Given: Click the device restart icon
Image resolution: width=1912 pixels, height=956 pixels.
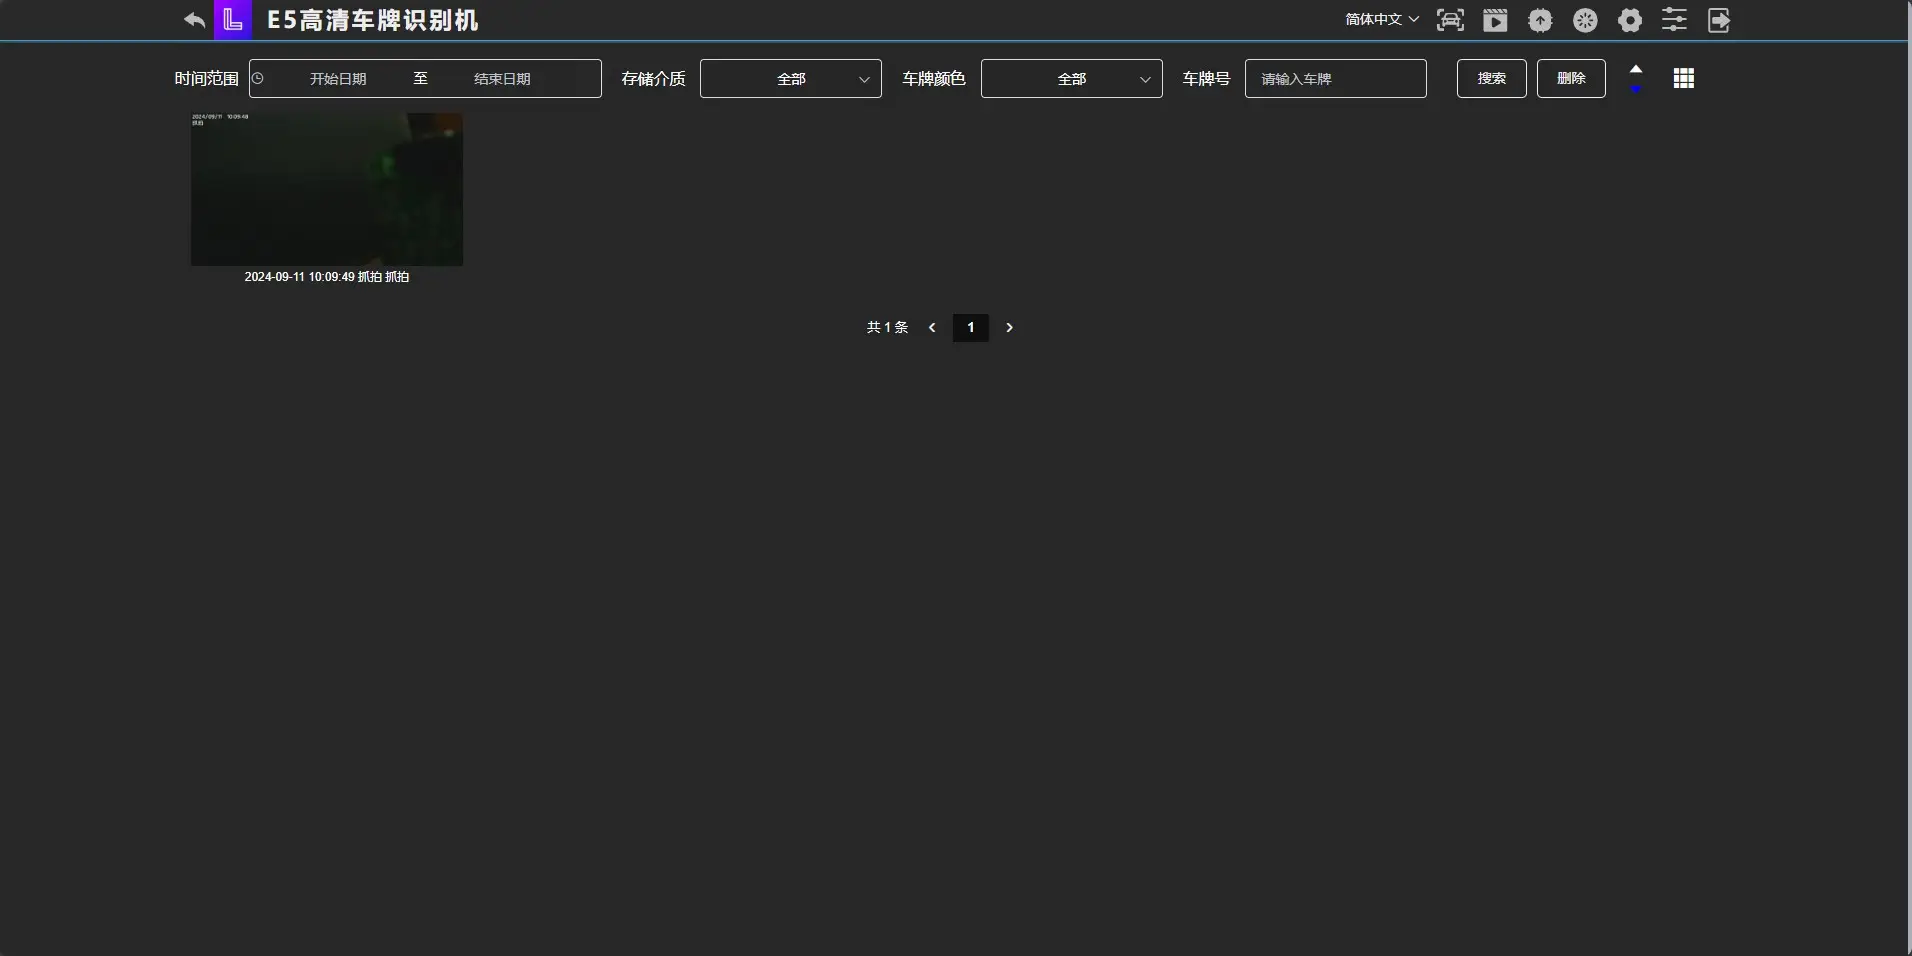Looking at the screenshot, I should point(1585,20).
